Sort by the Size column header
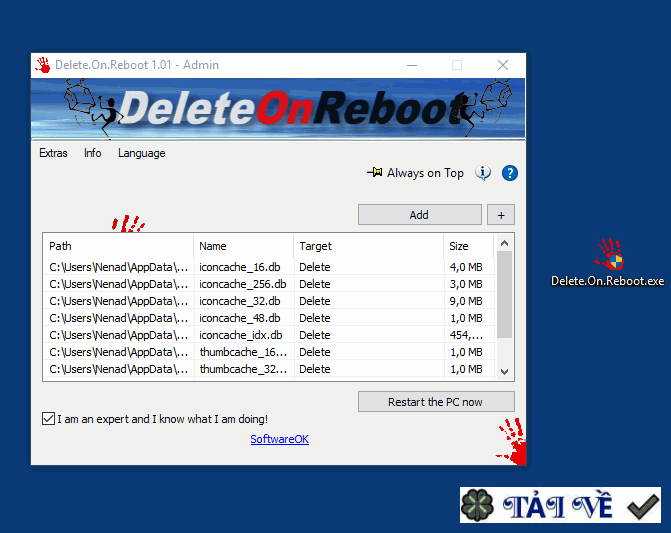 tap(469, 246)
